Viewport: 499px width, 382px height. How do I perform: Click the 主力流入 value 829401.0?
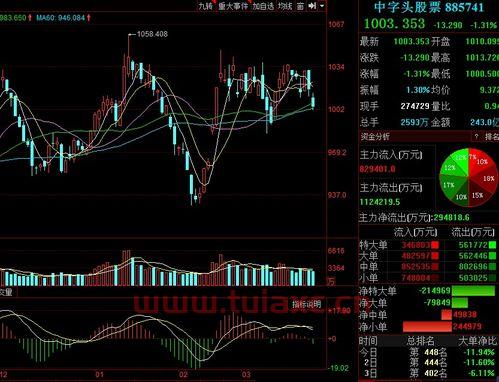pos(377,169)
